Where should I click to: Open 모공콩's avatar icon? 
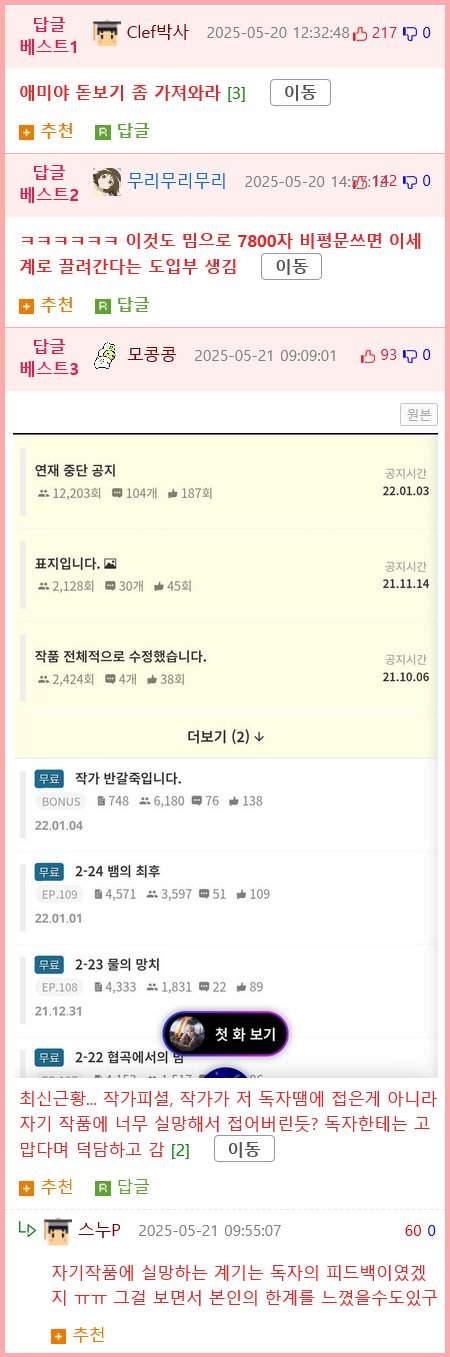click(107, 355)
